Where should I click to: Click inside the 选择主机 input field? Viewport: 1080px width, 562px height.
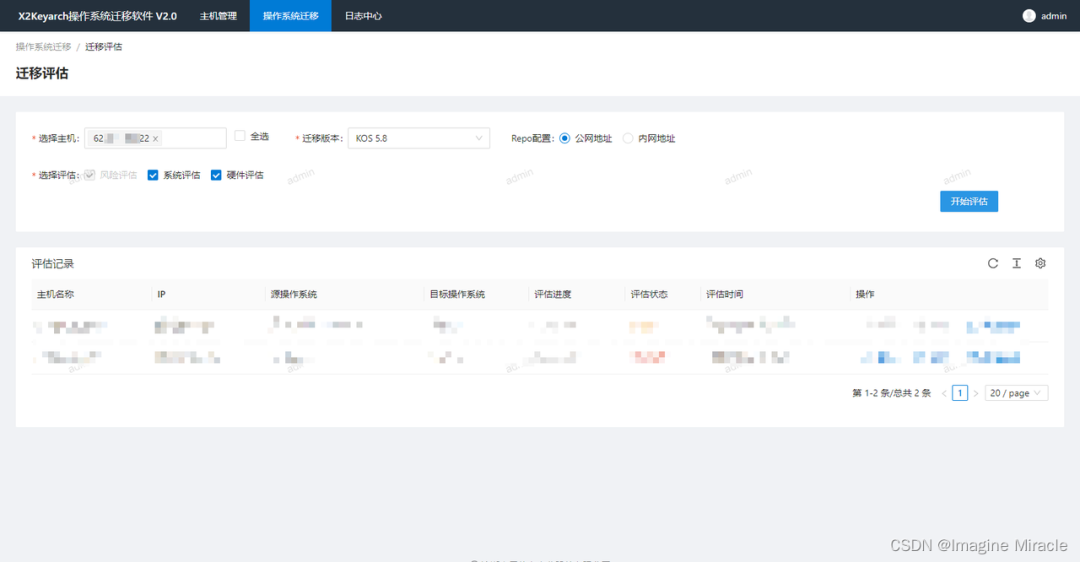pyautogui.click(x=195, y=139)
